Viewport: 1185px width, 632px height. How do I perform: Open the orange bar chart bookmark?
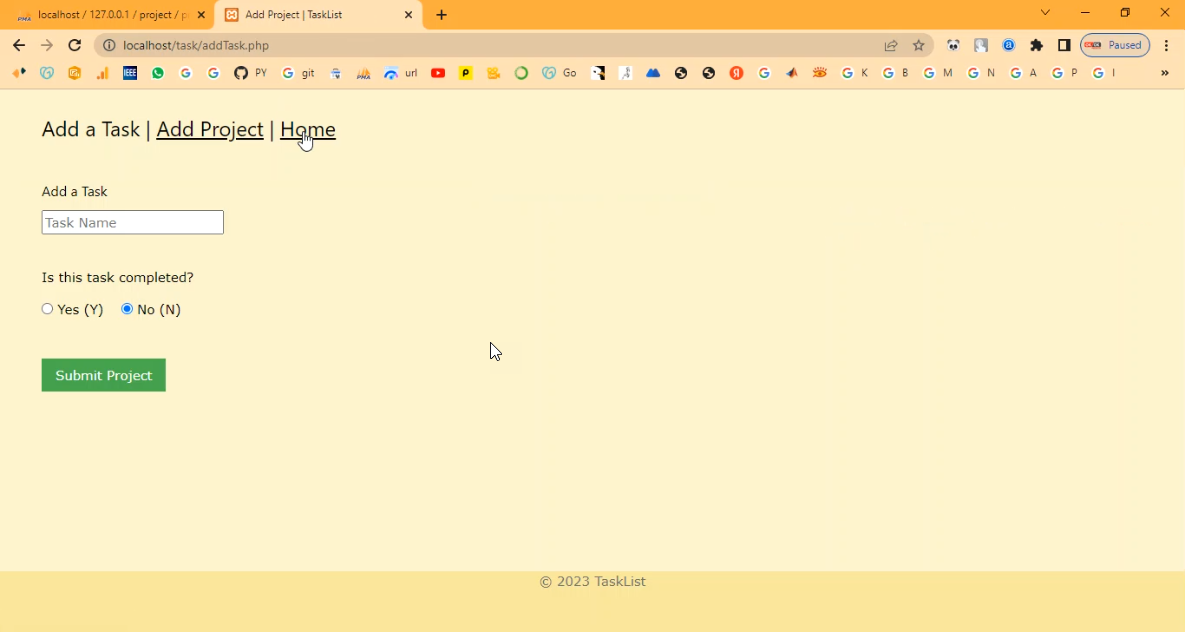click(102, 73)
